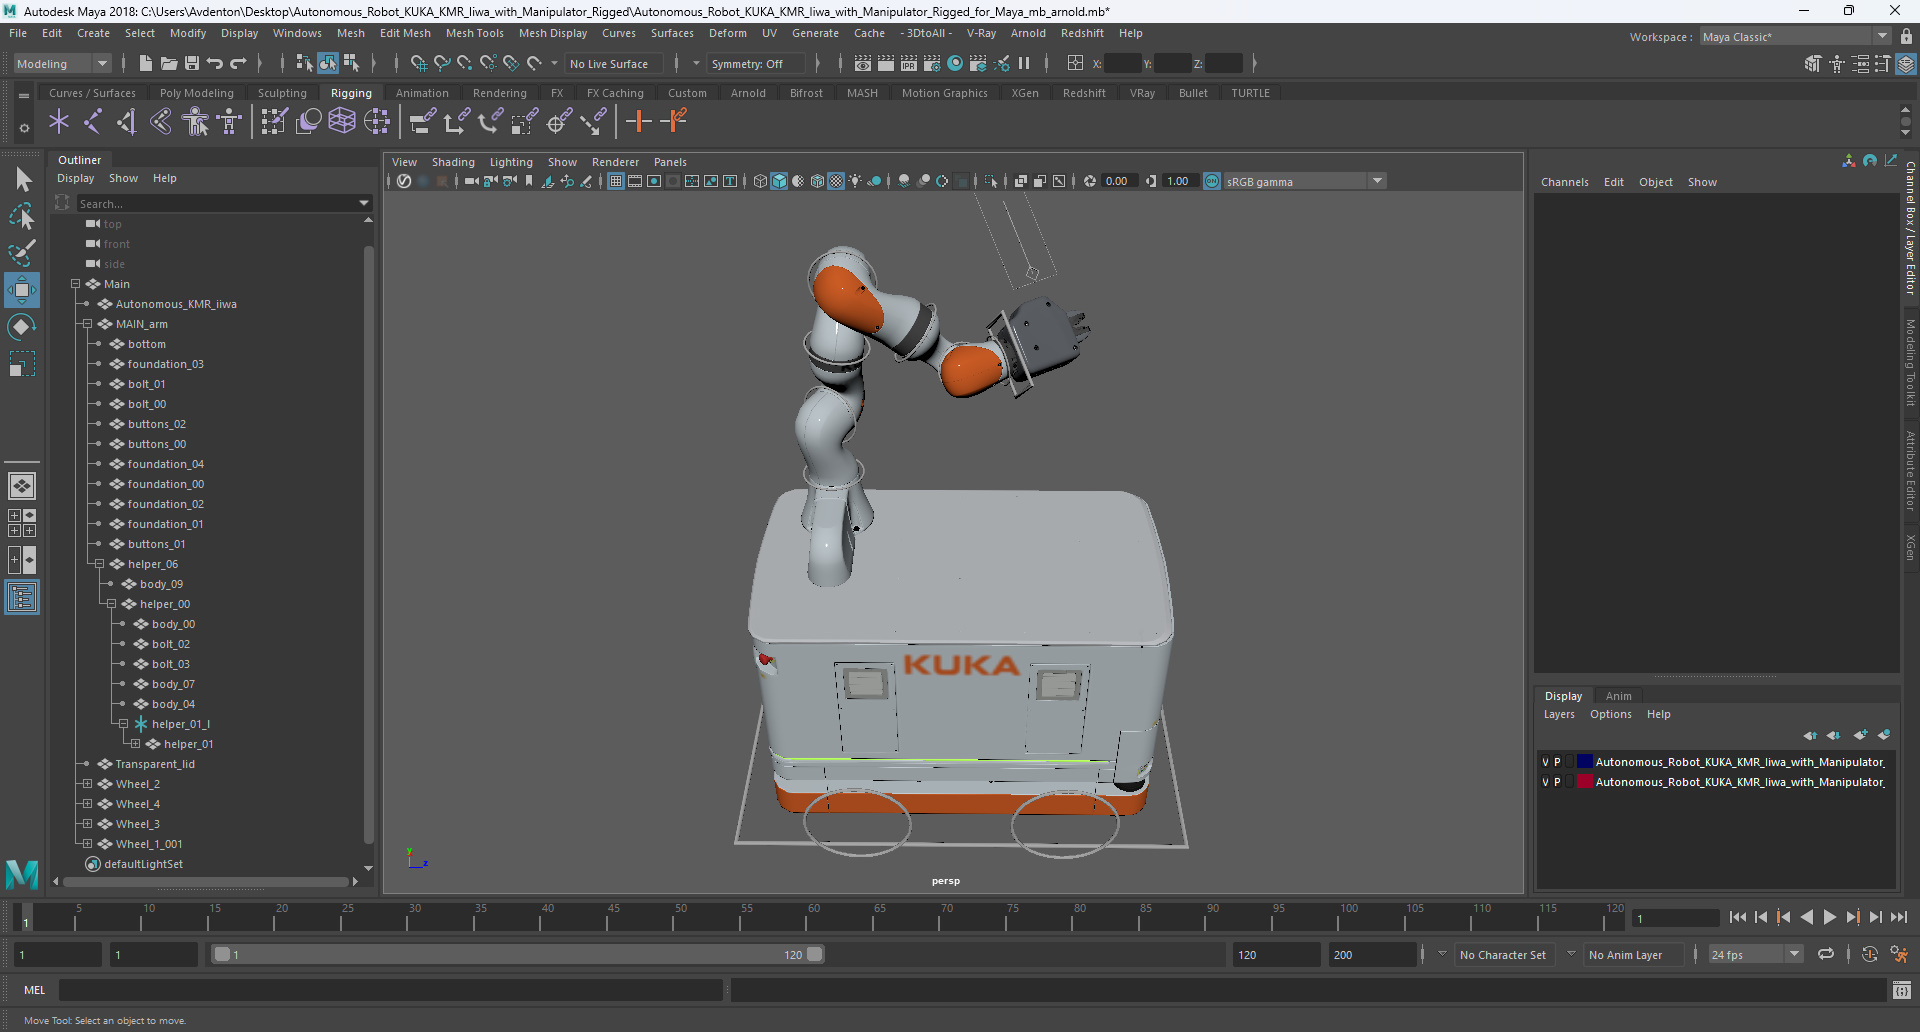Toggle viewport grid display icon
This screenshot has width=1920, height=1032.
point(616,181)
